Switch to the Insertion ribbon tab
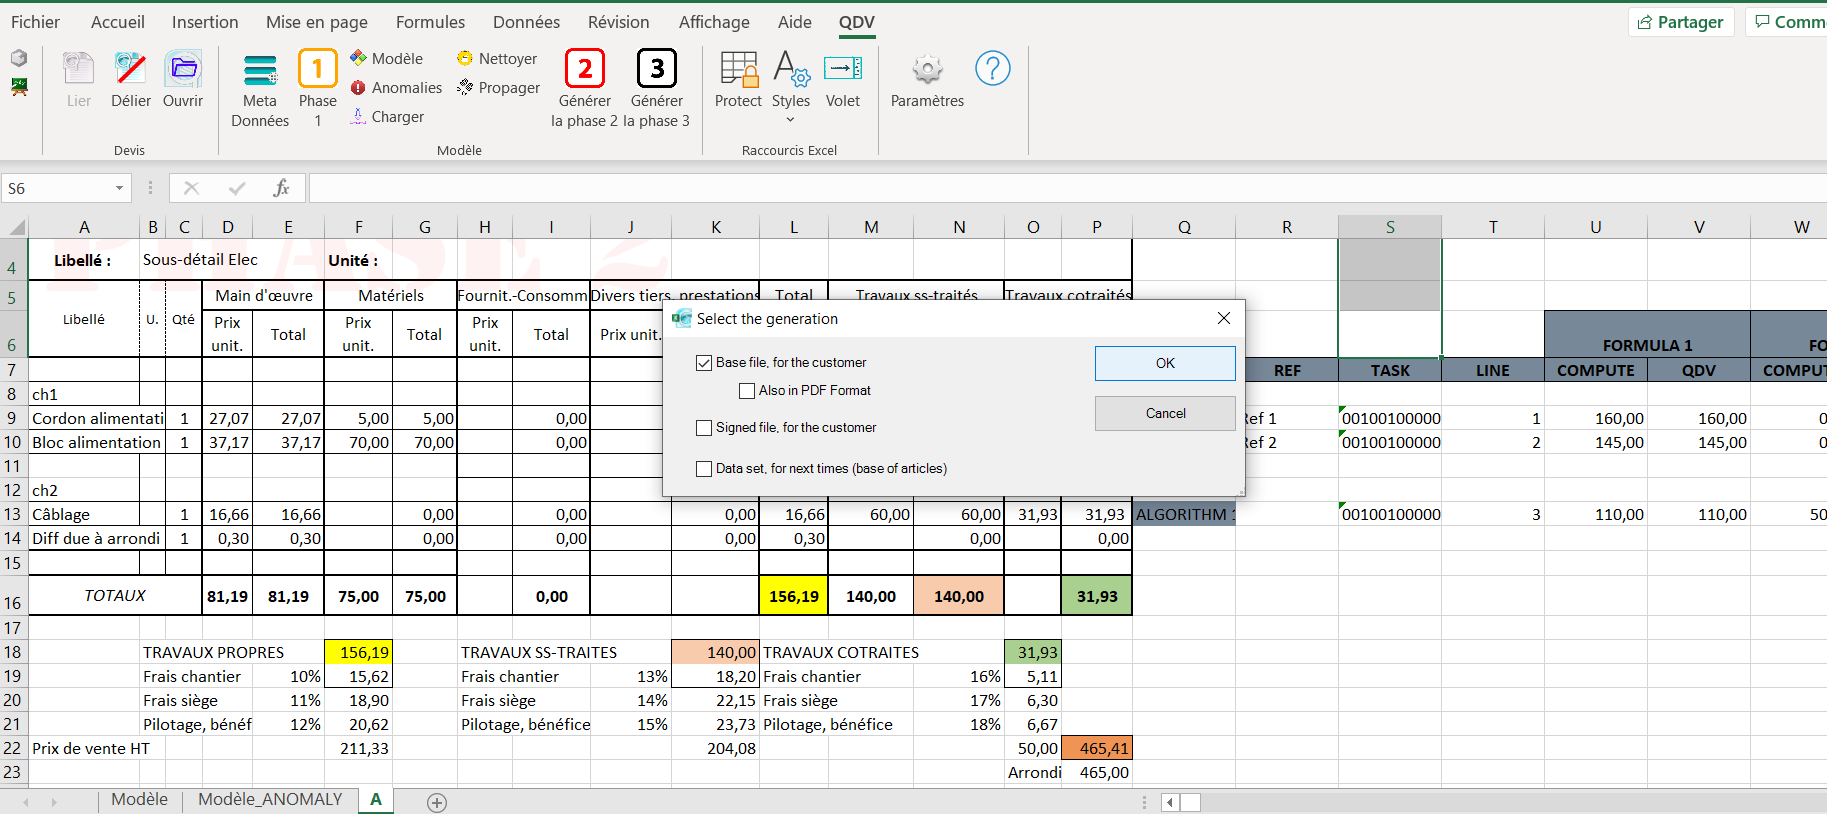The height and width of the screenshot is (814, 1827). click(205, 22)
